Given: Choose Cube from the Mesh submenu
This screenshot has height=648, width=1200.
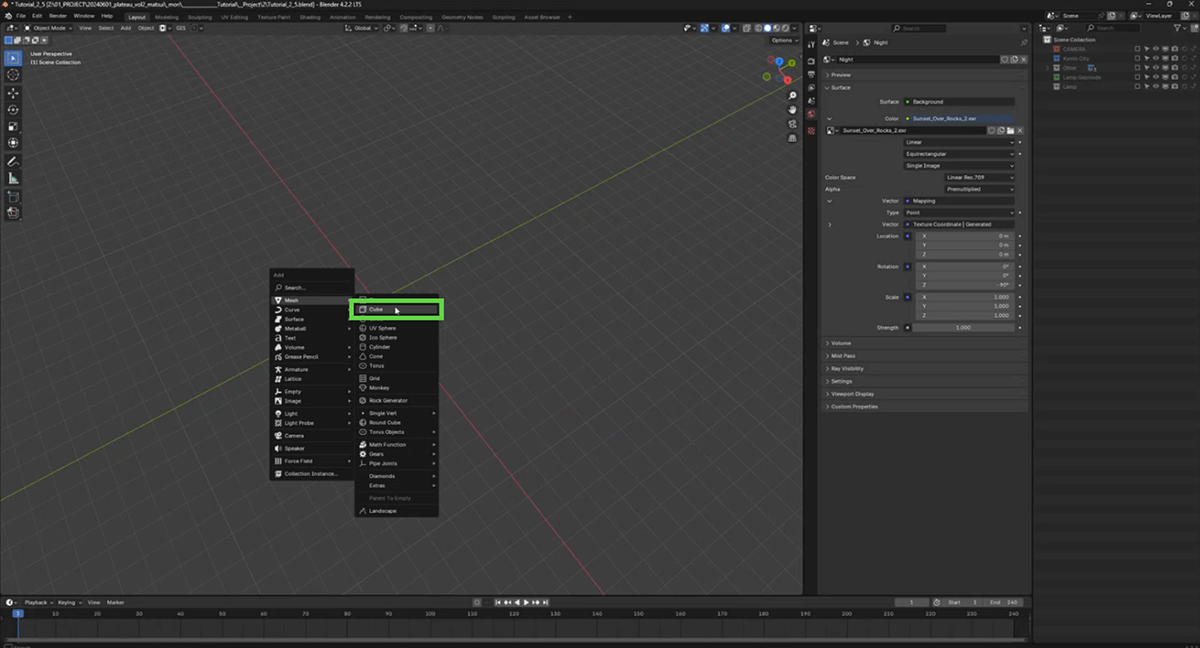Looking at the screenshot, I should click(x=396, y=309).
